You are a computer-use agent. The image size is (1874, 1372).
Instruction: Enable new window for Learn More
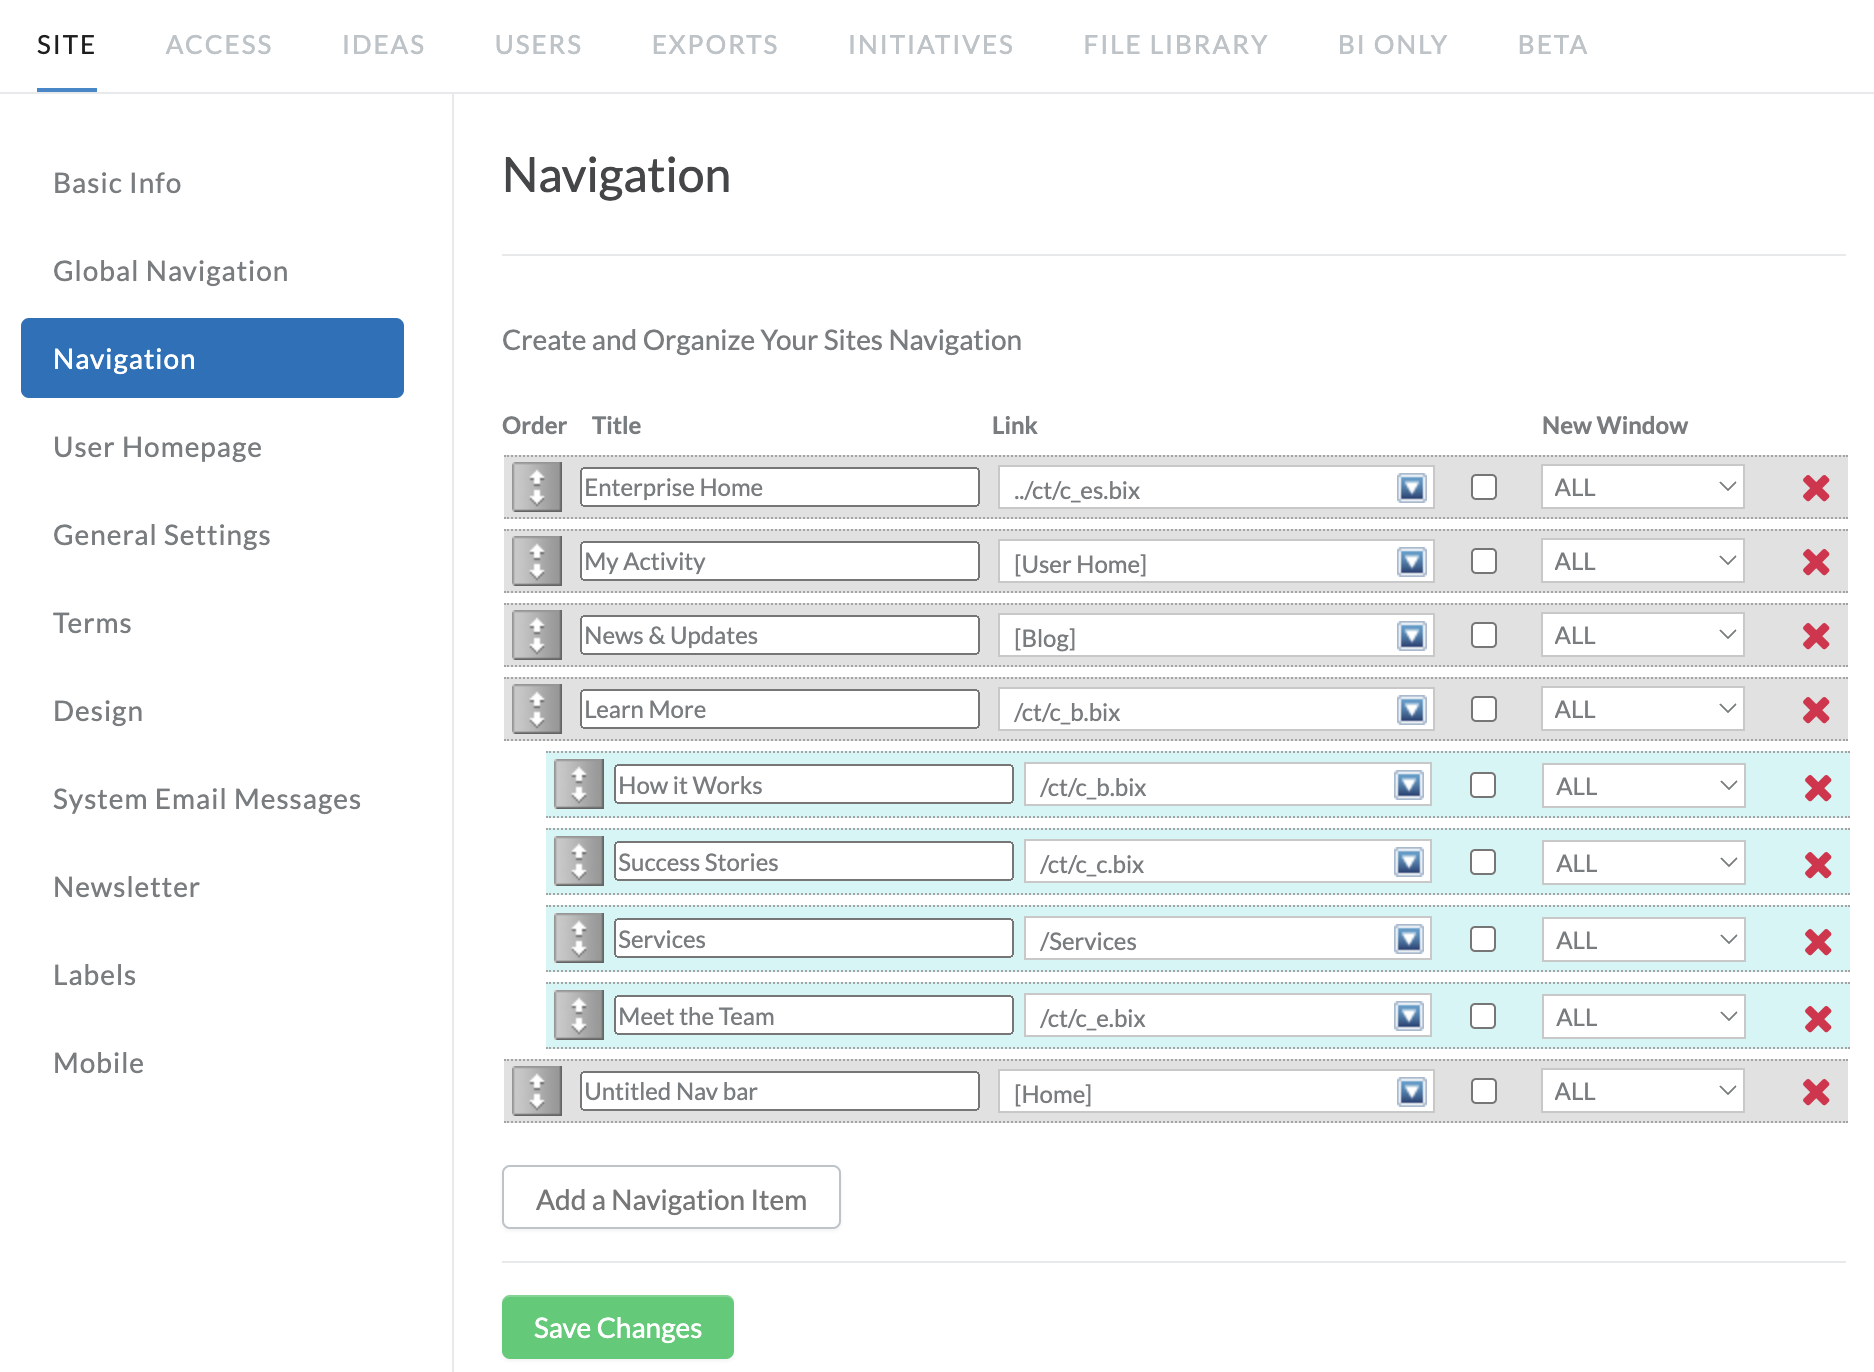pyautogui.click(x=1484, y=709)
